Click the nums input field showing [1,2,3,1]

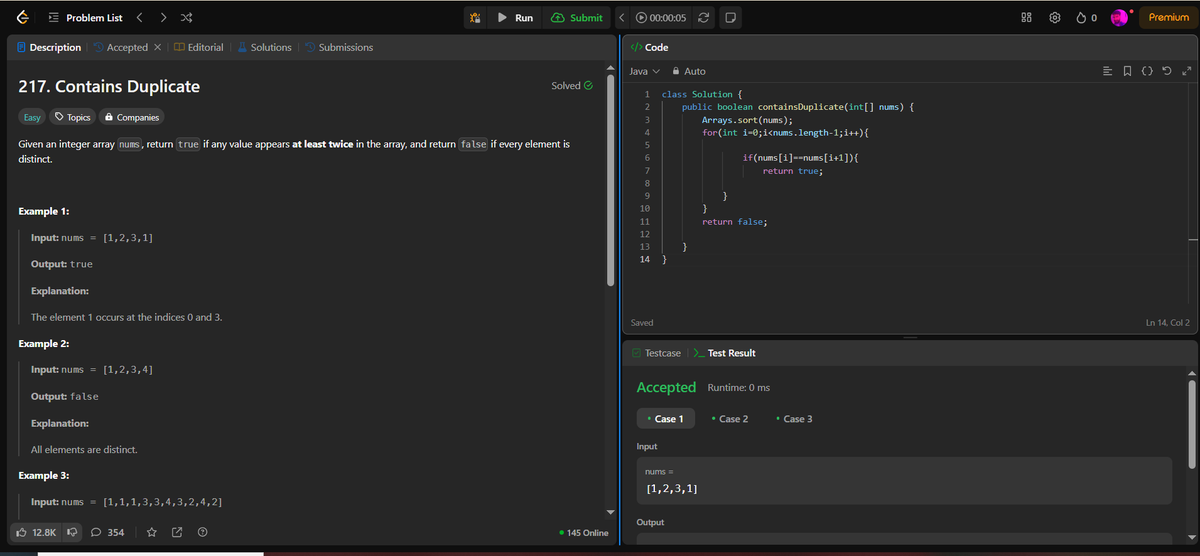click(904, 480)
